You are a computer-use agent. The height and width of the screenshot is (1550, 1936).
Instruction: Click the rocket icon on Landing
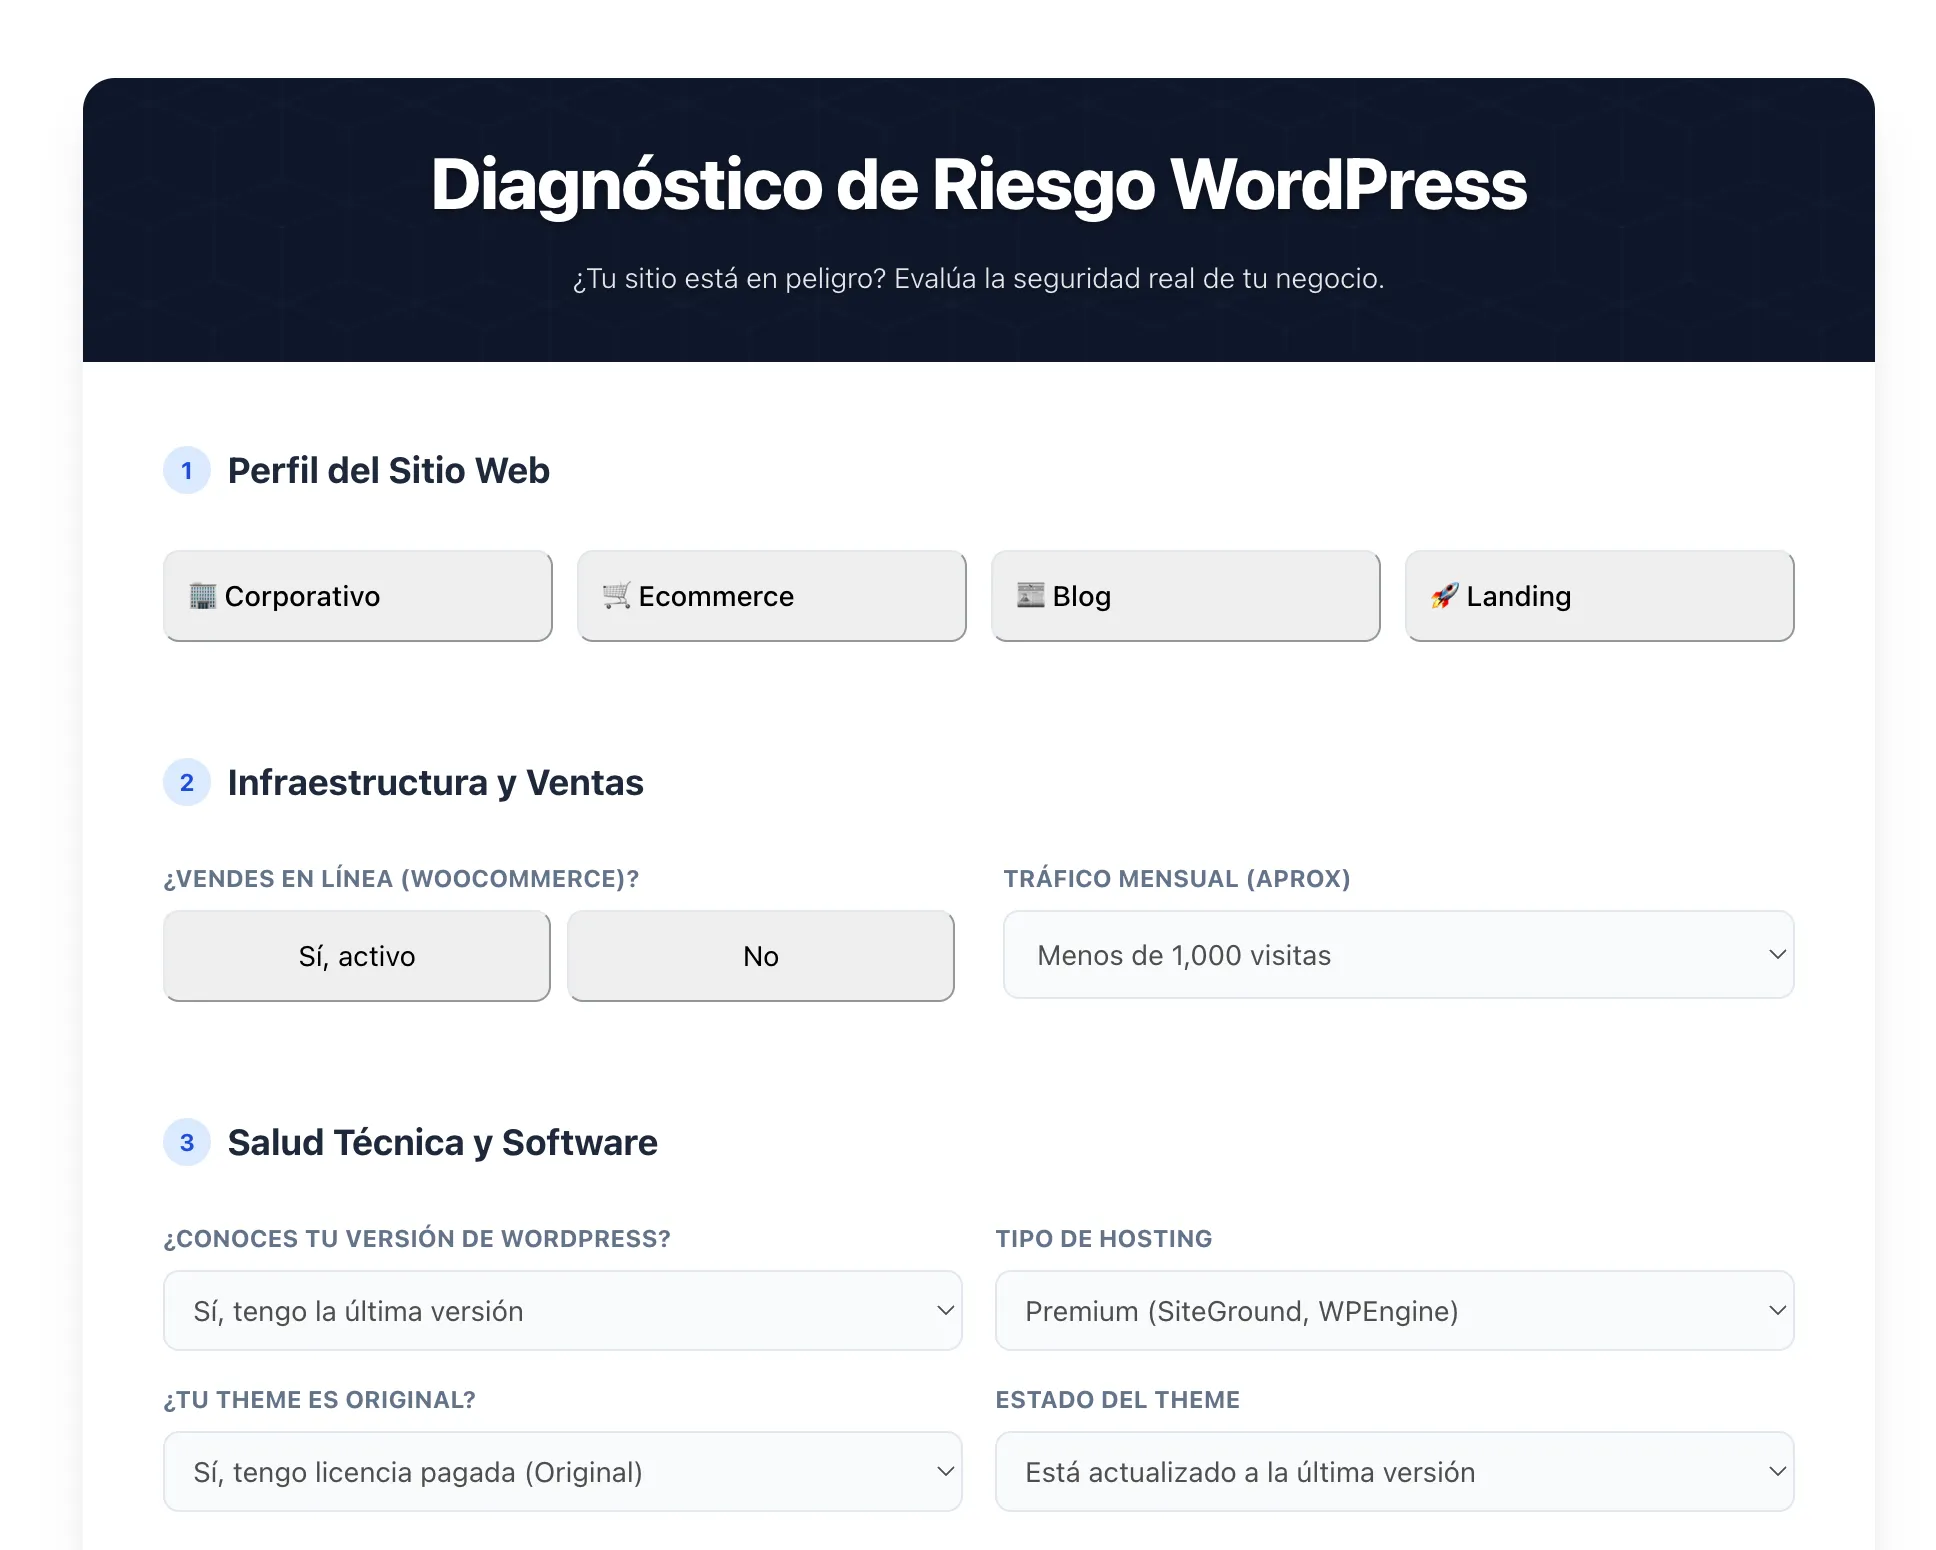[x=1444, y=596]
